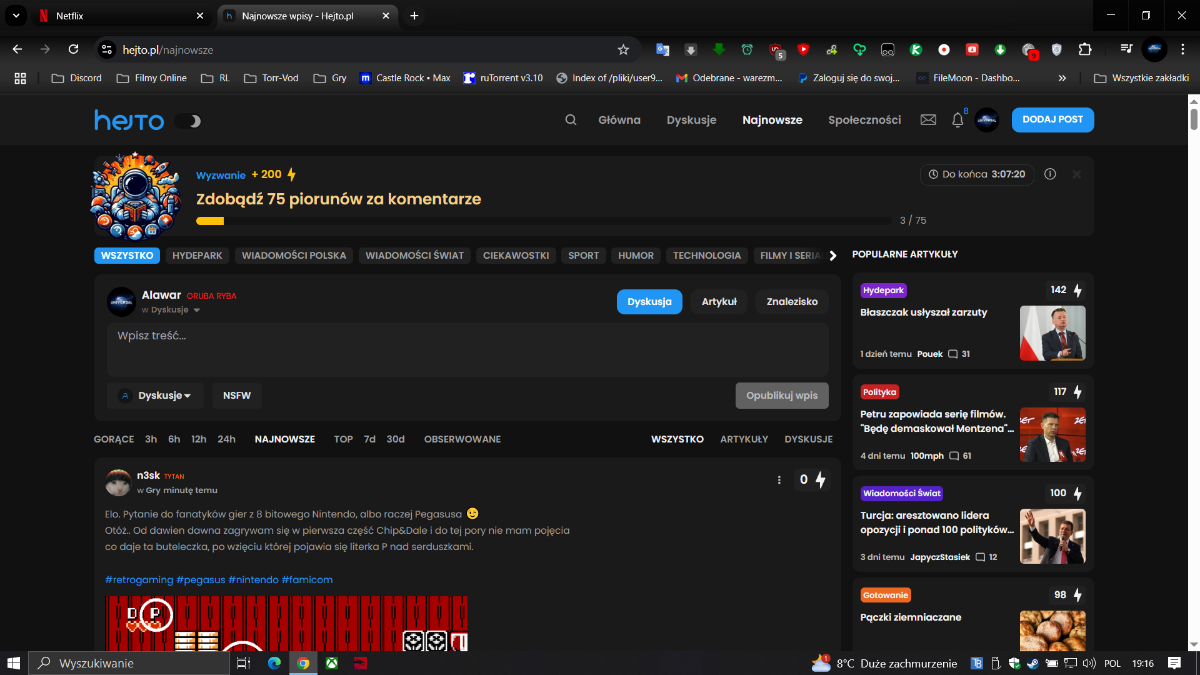Bookmark this page with the star icon
Screen dimensions: 1200x675
623,49
